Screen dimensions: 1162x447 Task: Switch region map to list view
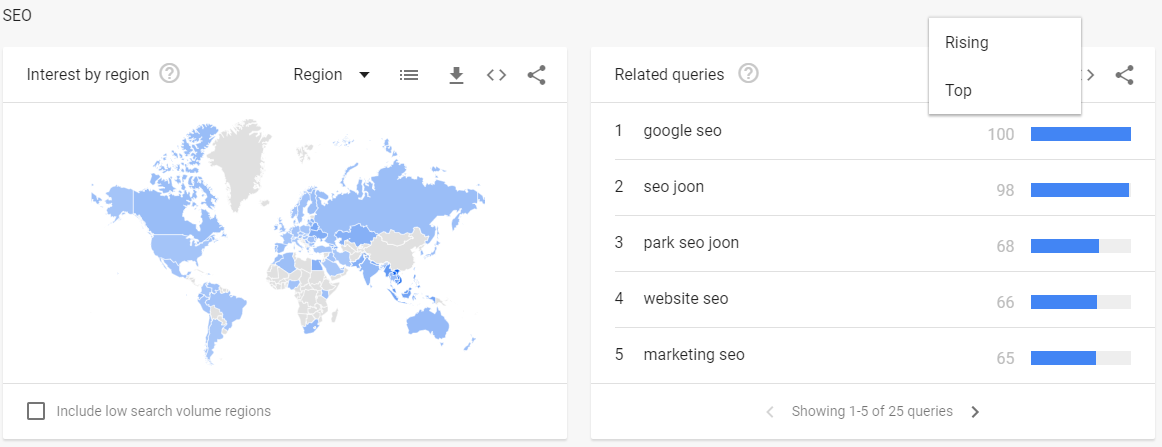(x=409, y=75)
